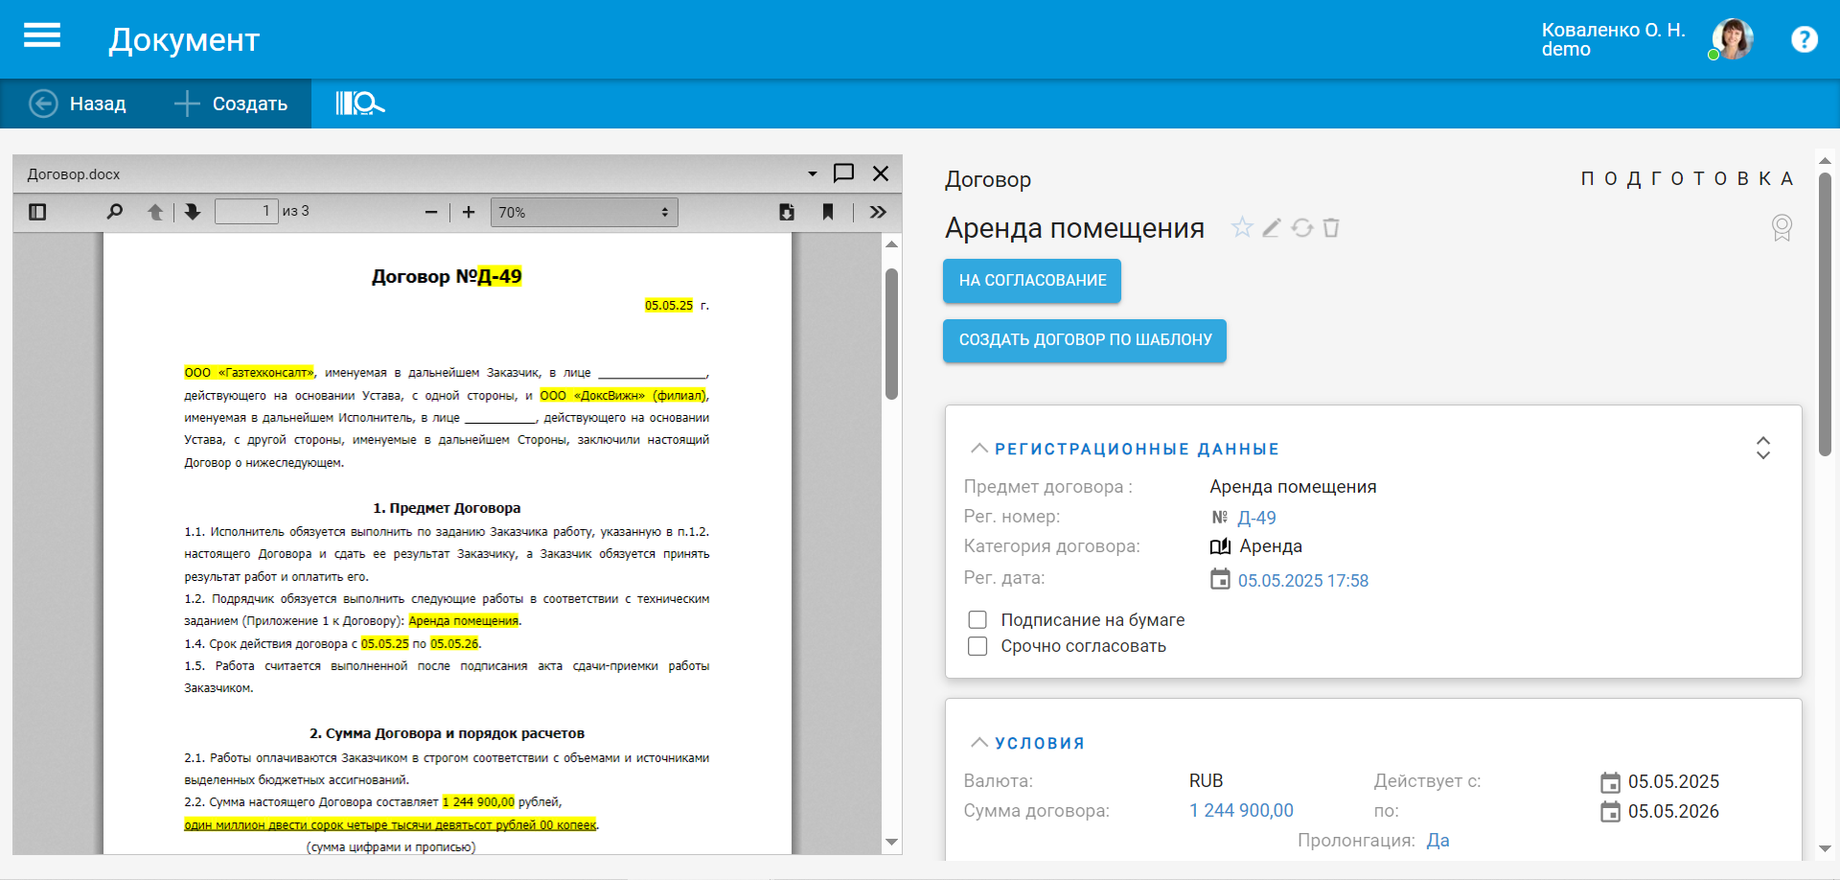The width and height of the screenshot is (1840, 880).
Task: Toggle the PDF viewer sidebar
Action: (x=38, y=212)
